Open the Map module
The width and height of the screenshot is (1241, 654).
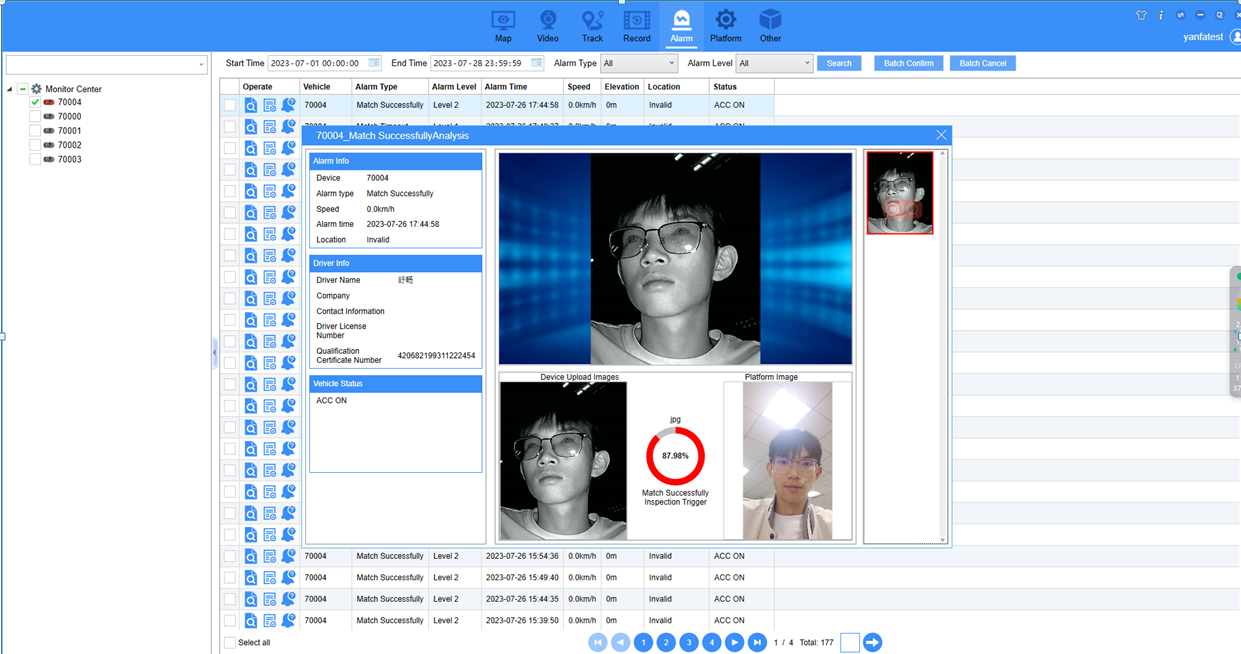[x=503, y=26]
